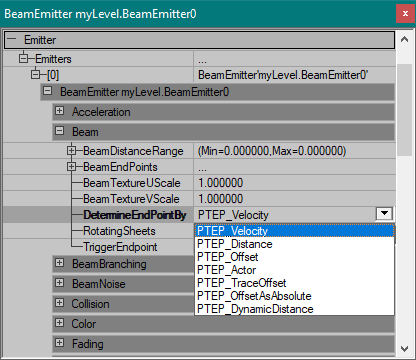Click the scrollbar down arrow
The image size is (416, 360).
click(405, 349)
